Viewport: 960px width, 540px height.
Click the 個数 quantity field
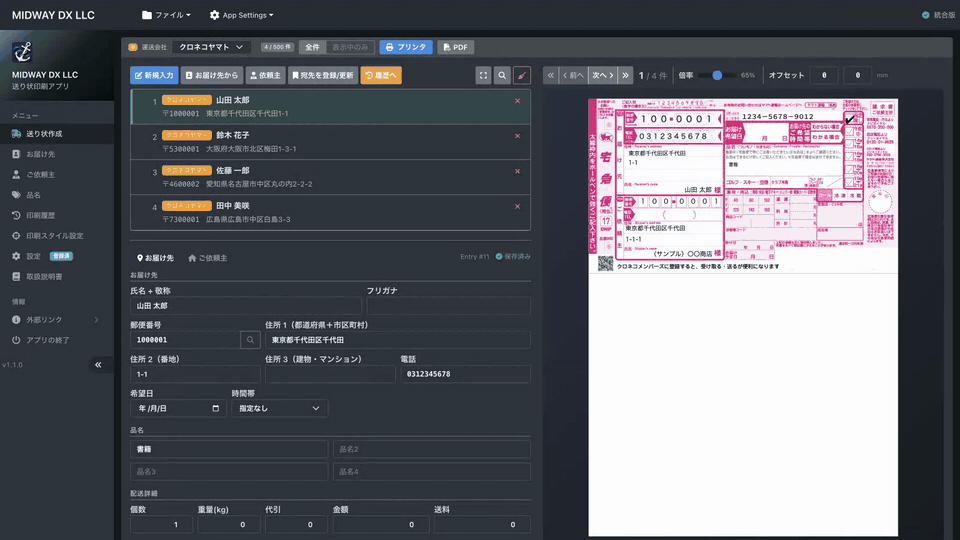coord(162,525)
